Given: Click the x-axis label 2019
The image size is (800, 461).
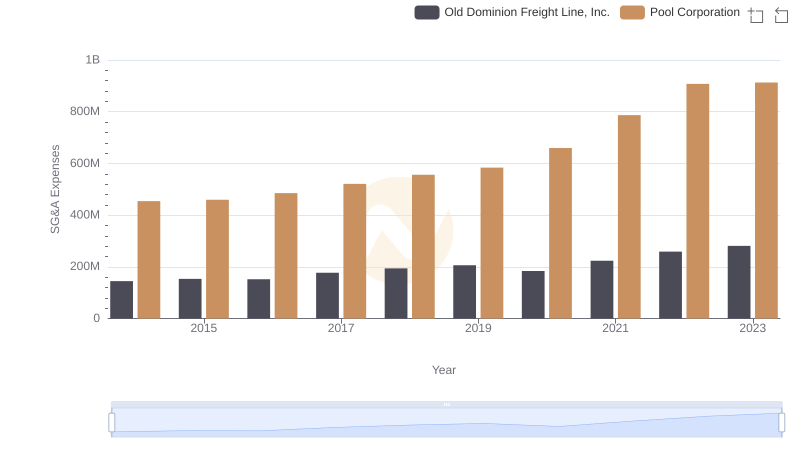Looking at the screenshot, I should click(478, 328).
